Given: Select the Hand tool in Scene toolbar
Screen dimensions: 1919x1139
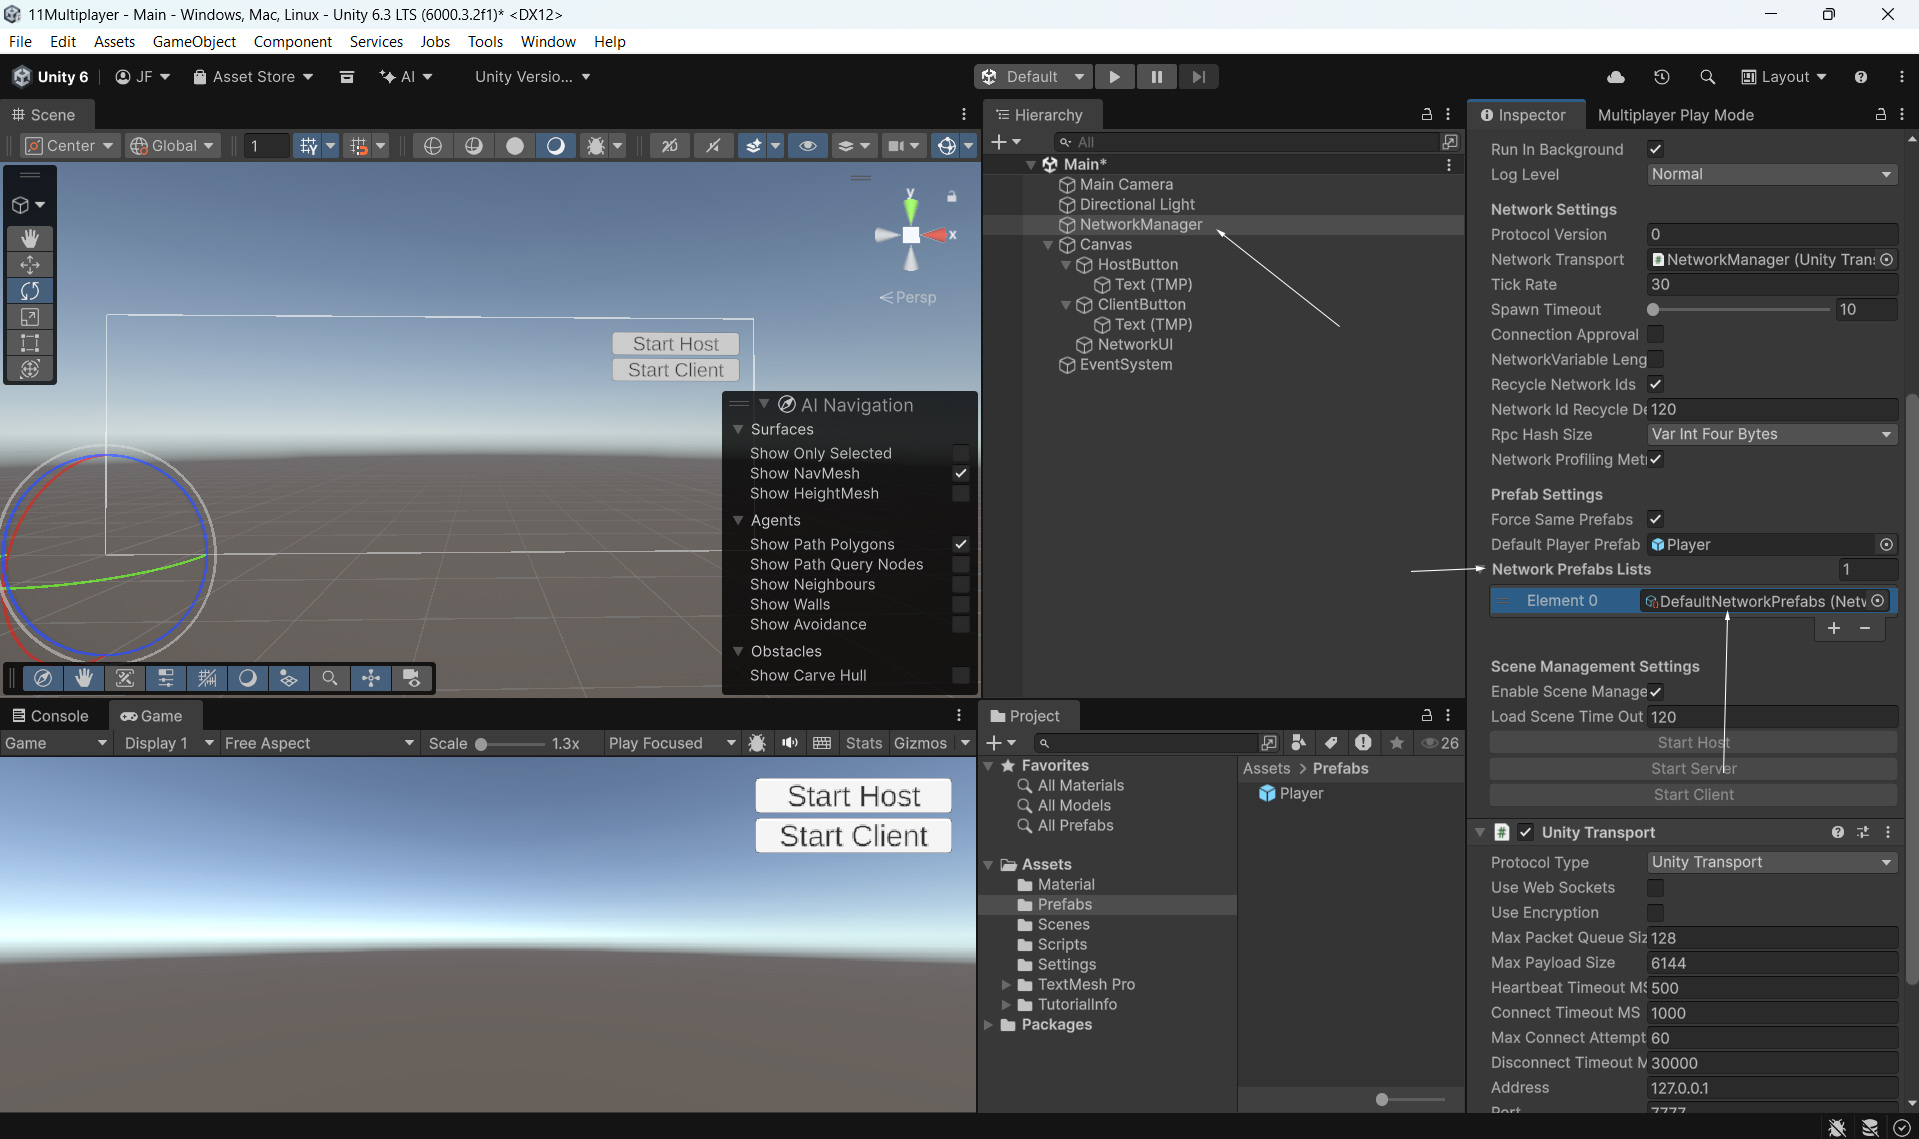Looking at the screenshot, I should 30,238.
